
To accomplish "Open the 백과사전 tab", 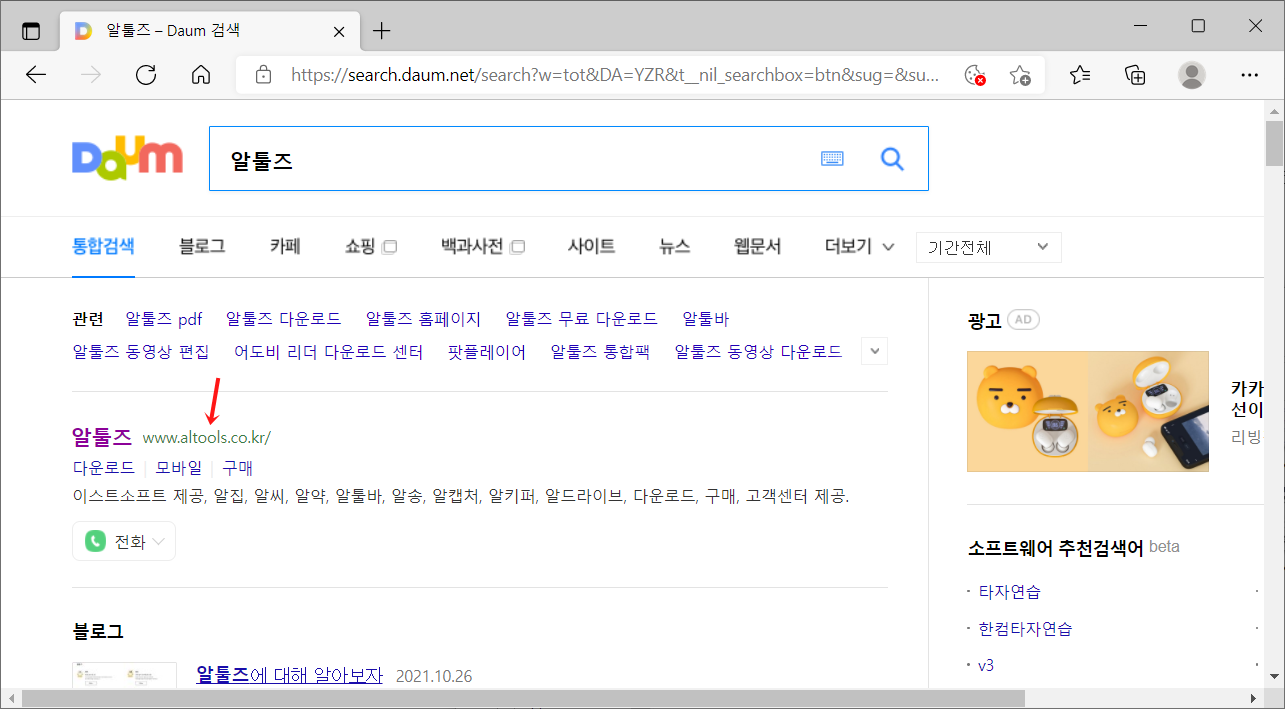I will [x=472, y=246].
